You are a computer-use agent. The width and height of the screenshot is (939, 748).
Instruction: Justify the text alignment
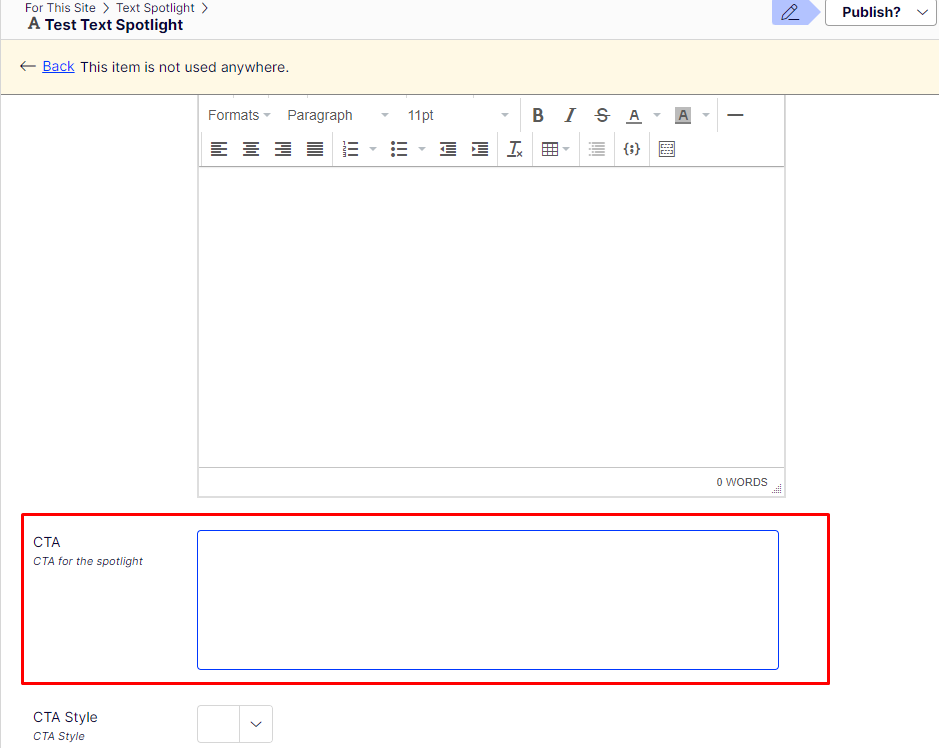(315, 149)
